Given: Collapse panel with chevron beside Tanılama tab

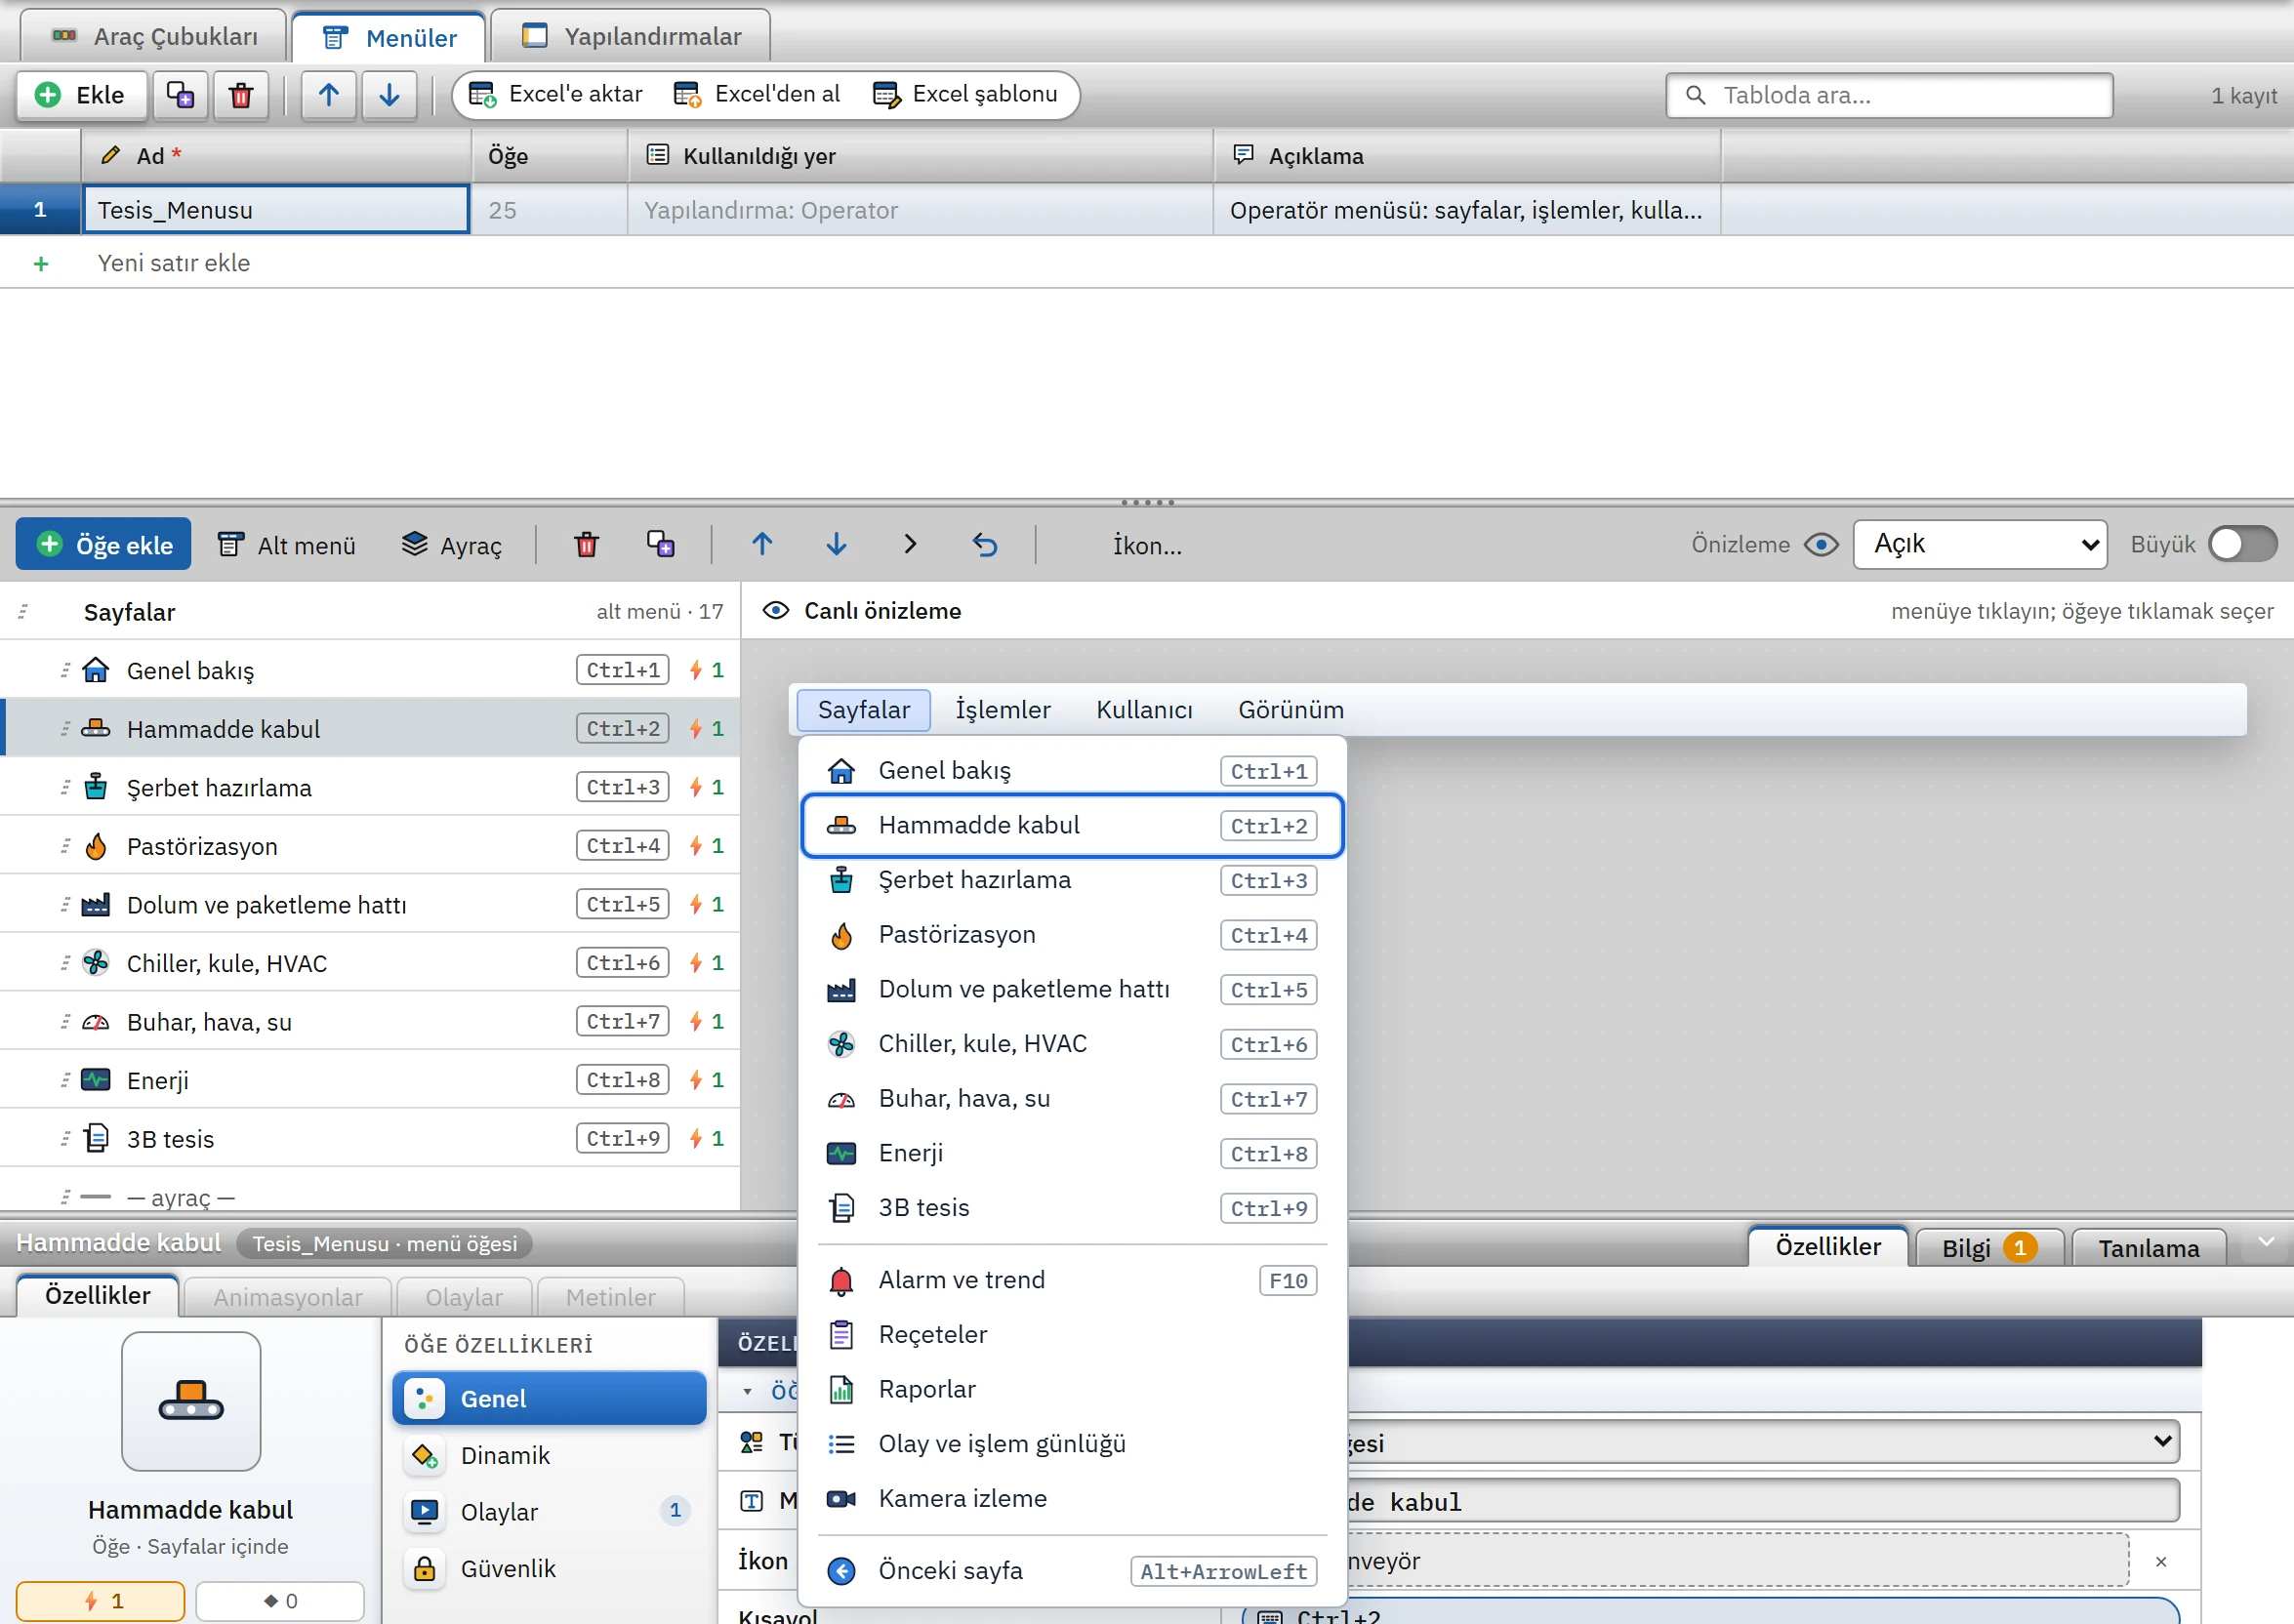Looking at the screenshot, I should coord(2267,1242).
